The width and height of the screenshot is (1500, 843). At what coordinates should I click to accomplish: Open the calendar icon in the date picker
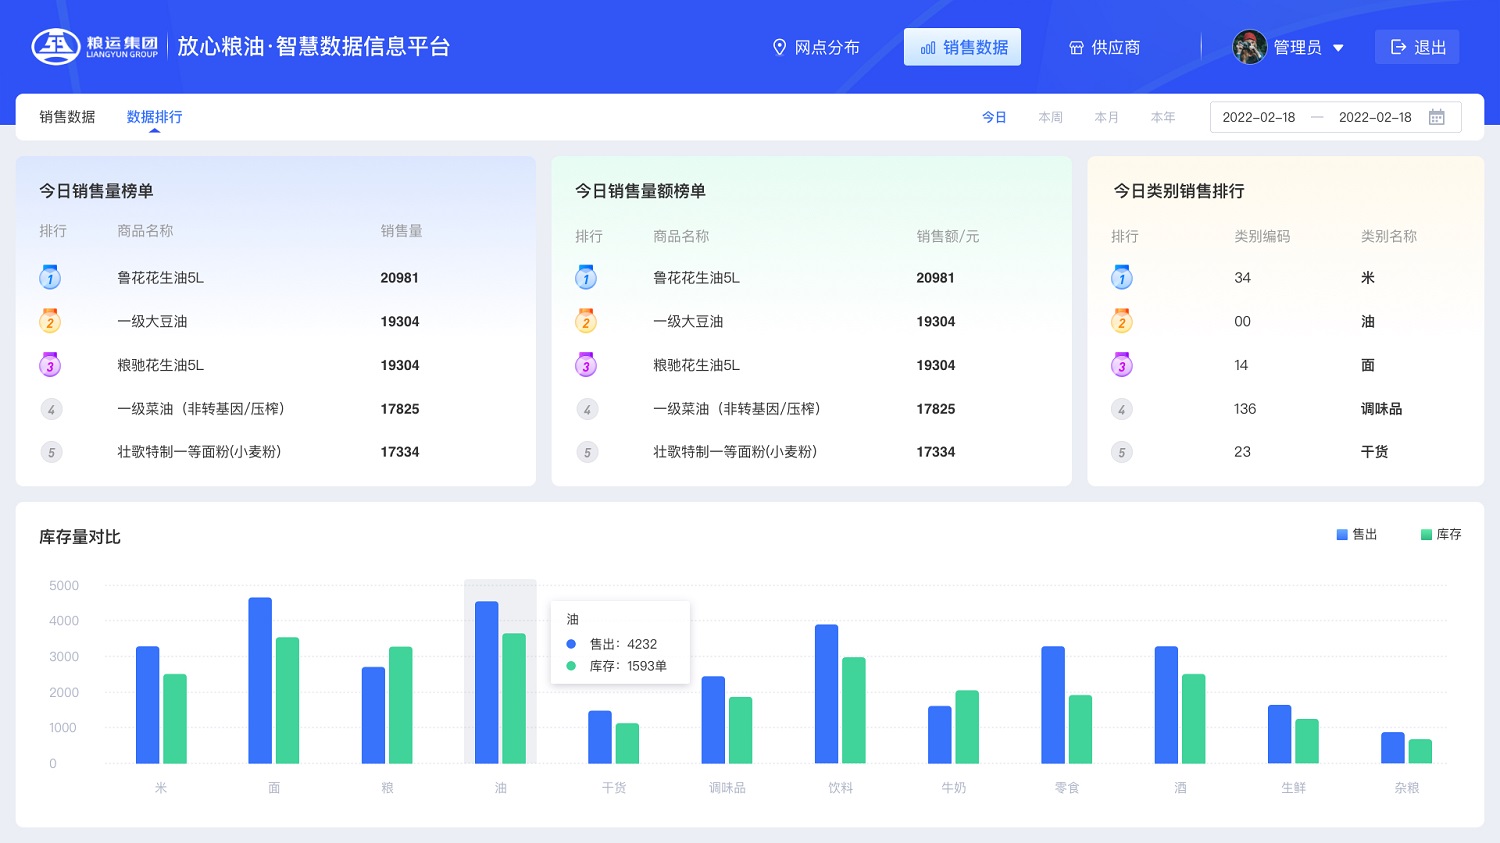point(1437,117)
